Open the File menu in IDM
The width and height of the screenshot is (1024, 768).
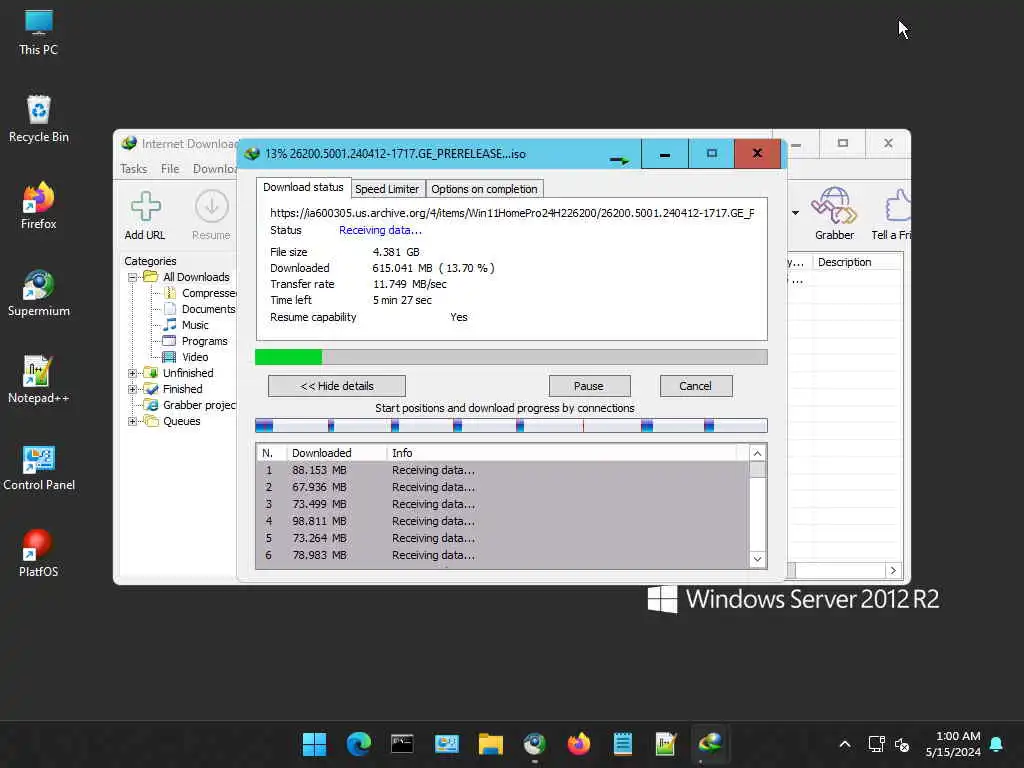click(x=170, y=169)
